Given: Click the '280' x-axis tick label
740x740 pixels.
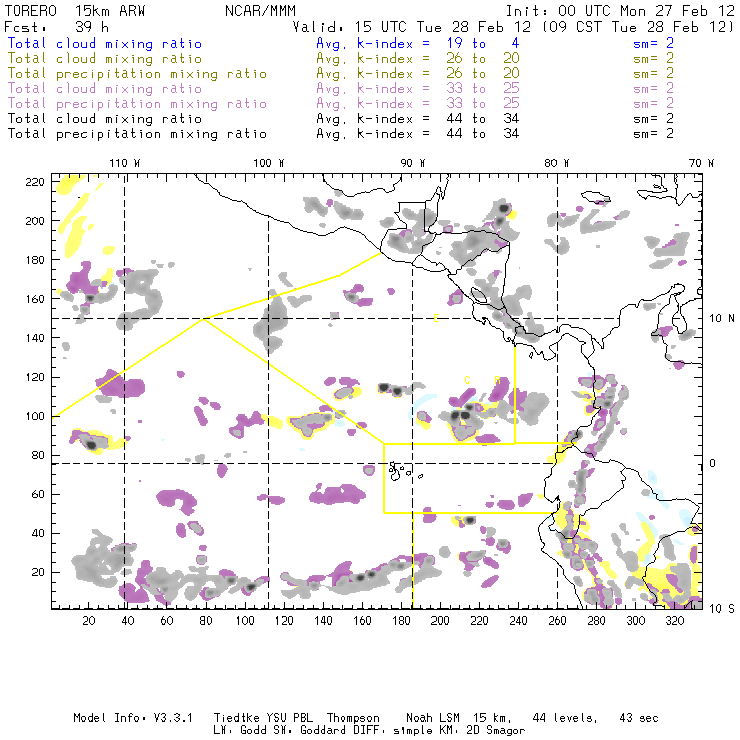Looking at the screenshot, I should tap(596, 621).
